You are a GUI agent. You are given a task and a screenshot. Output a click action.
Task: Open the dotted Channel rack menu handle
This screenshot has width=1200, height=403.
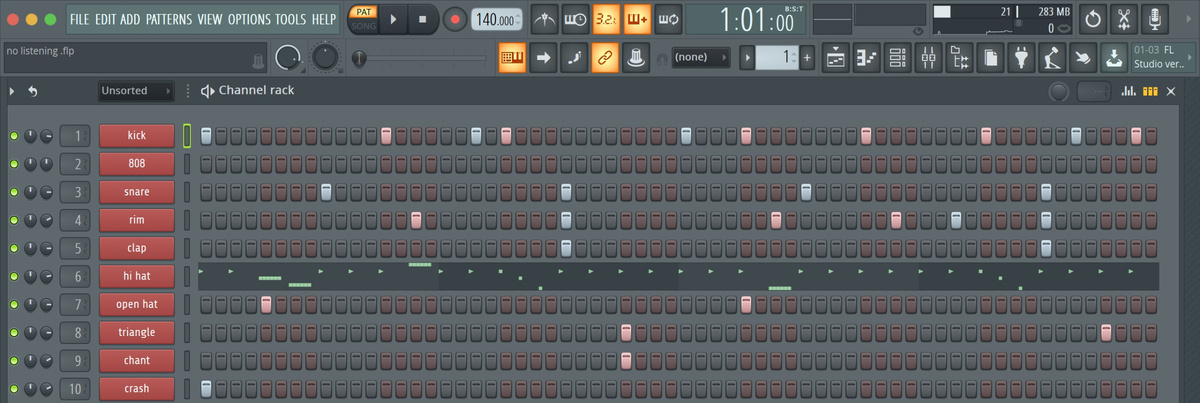(x=187, y=91)
